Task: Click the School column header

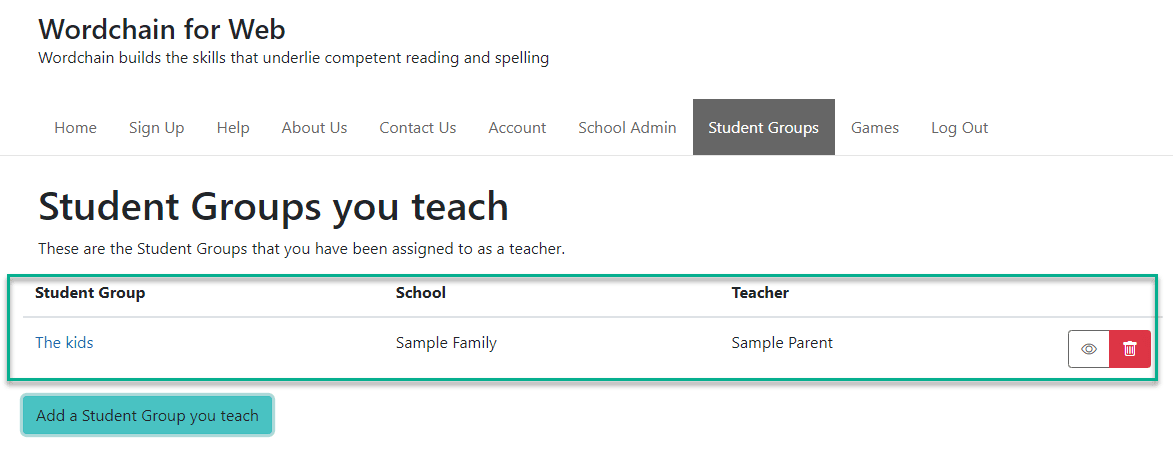Action: pyautogui.click(x=420, y=293)
